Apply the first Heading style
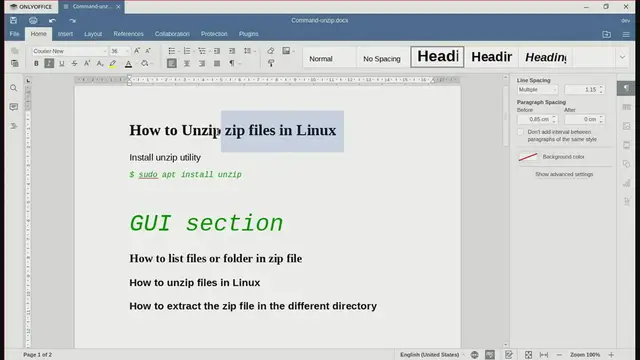The image size is (640, 360). (437, 57)
